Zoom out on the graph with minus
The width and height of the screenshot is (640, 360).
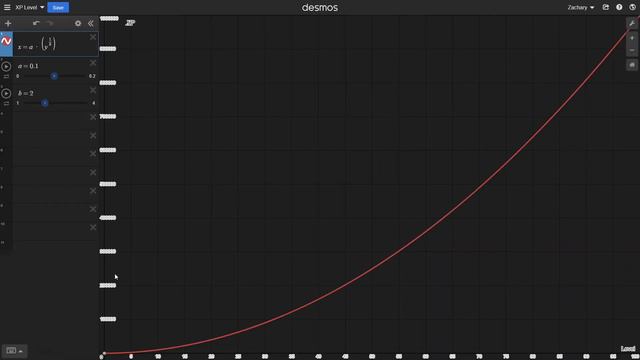tap(632, 50)
